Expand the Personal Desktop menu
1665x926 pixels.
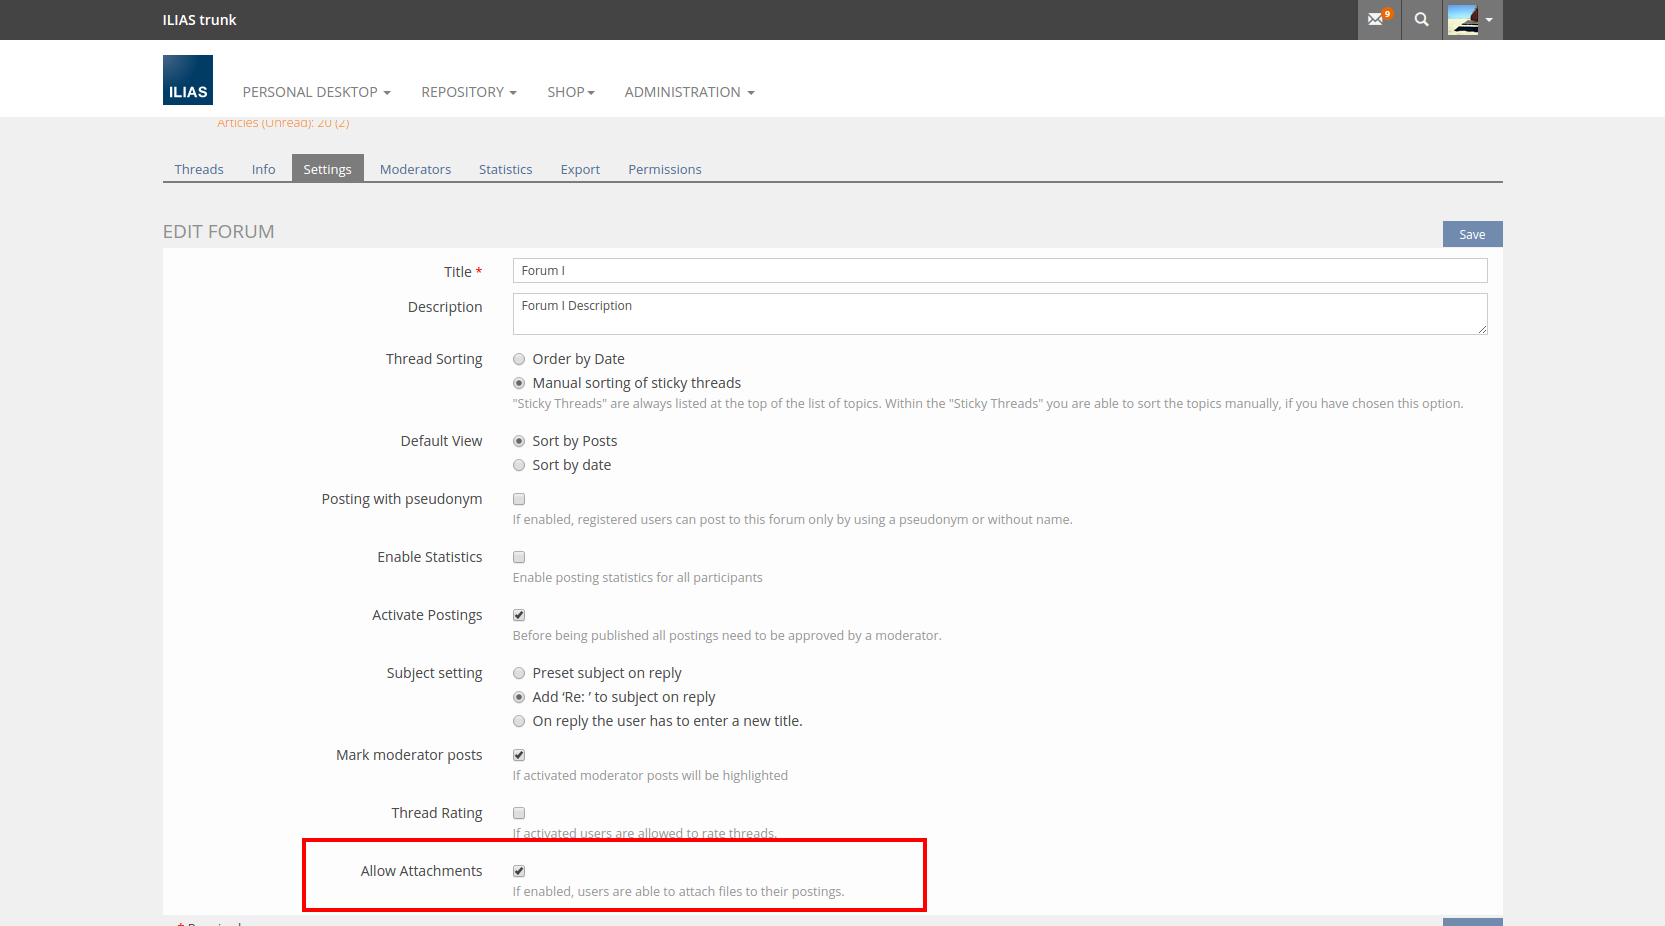point(316,92)
